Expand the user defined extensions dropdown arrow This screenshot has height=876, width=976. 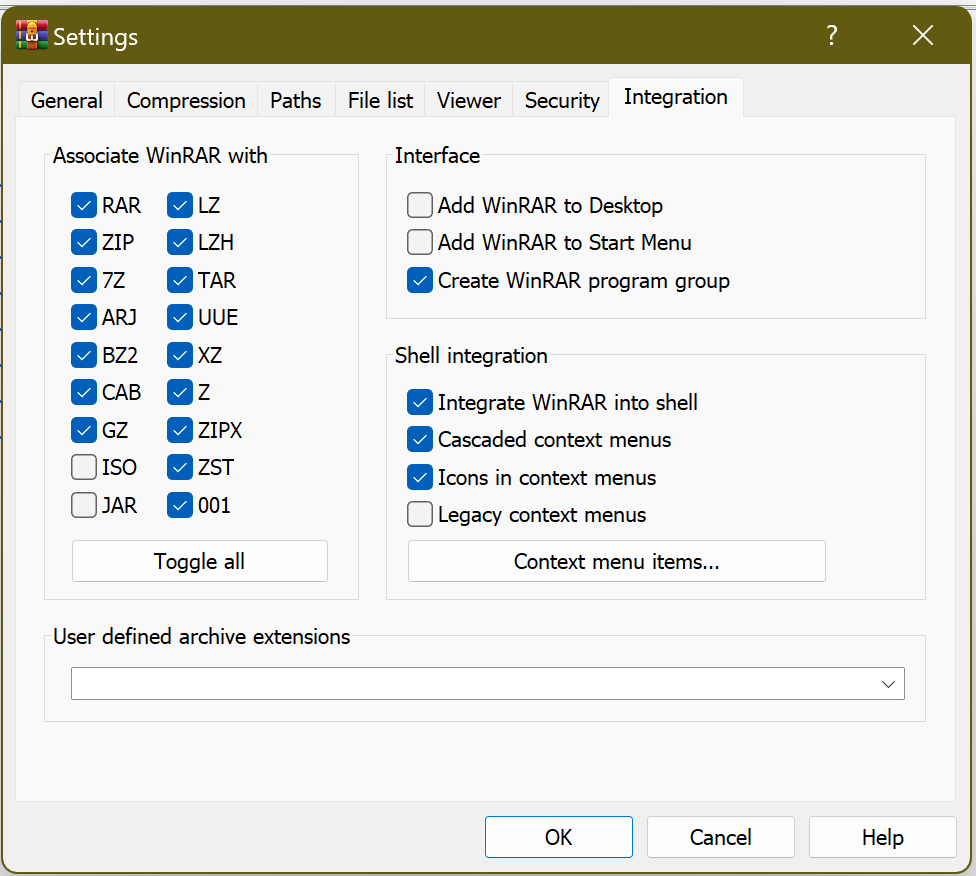click(x=887, y=684)
